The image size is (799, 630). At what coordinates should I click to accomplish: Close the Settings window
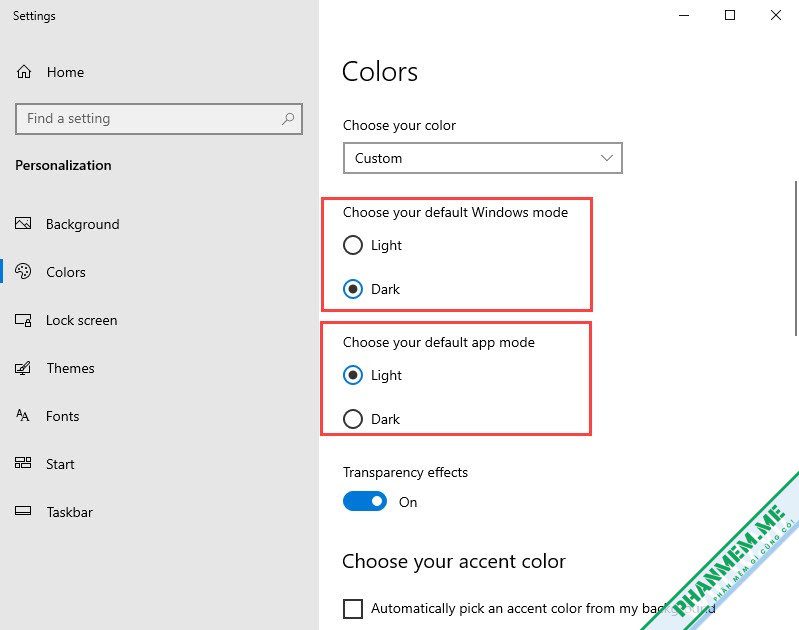[776, 15]
